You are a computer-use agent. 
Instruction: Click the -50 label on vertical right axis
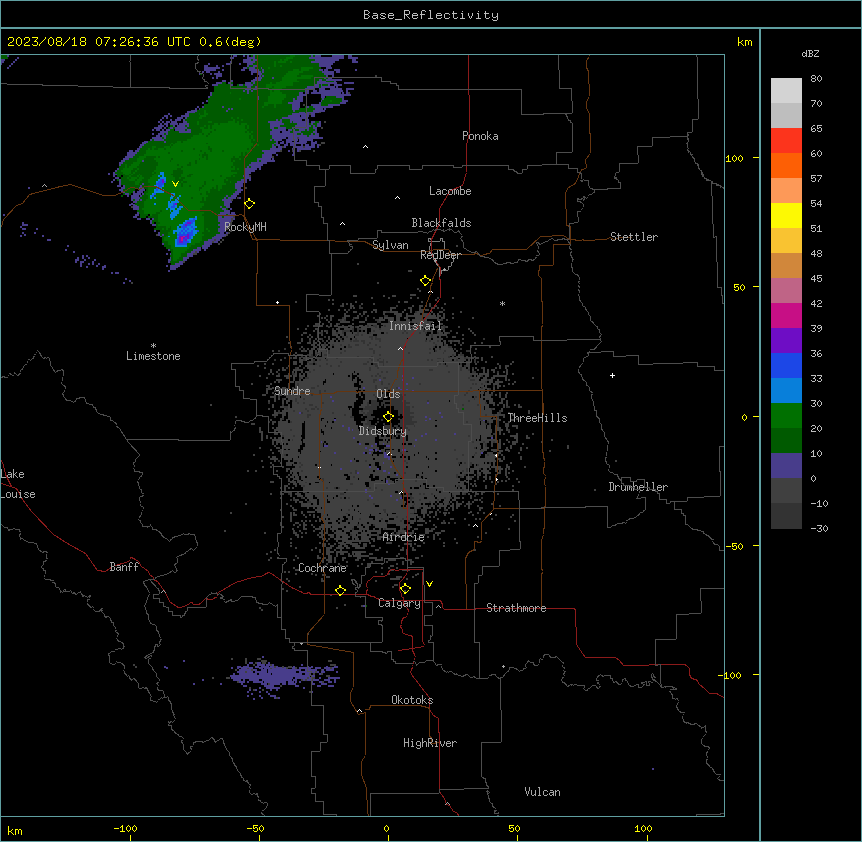734,546
